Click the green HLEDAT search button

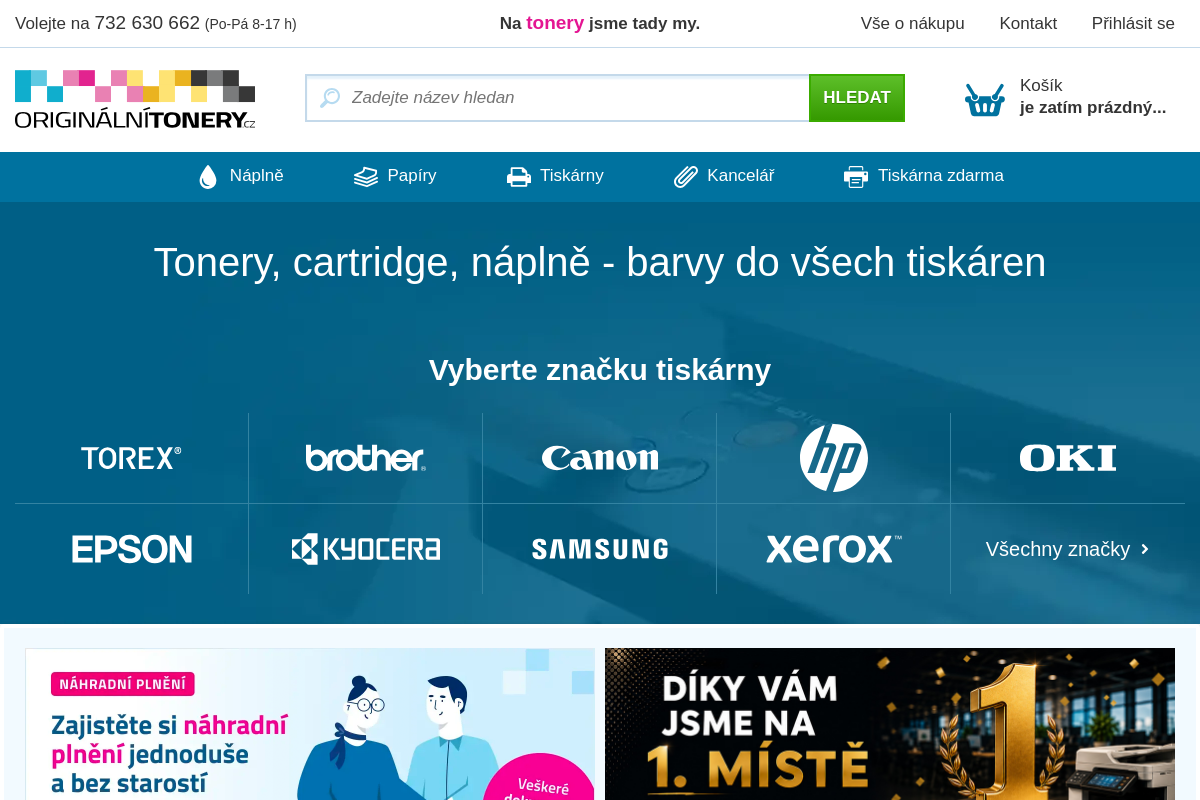(x=857, y=98)
